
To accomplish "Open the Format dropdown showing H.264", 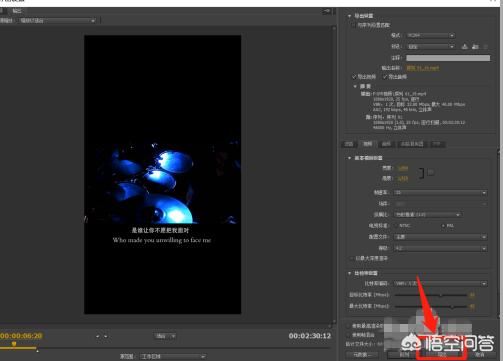I will 430,35.
